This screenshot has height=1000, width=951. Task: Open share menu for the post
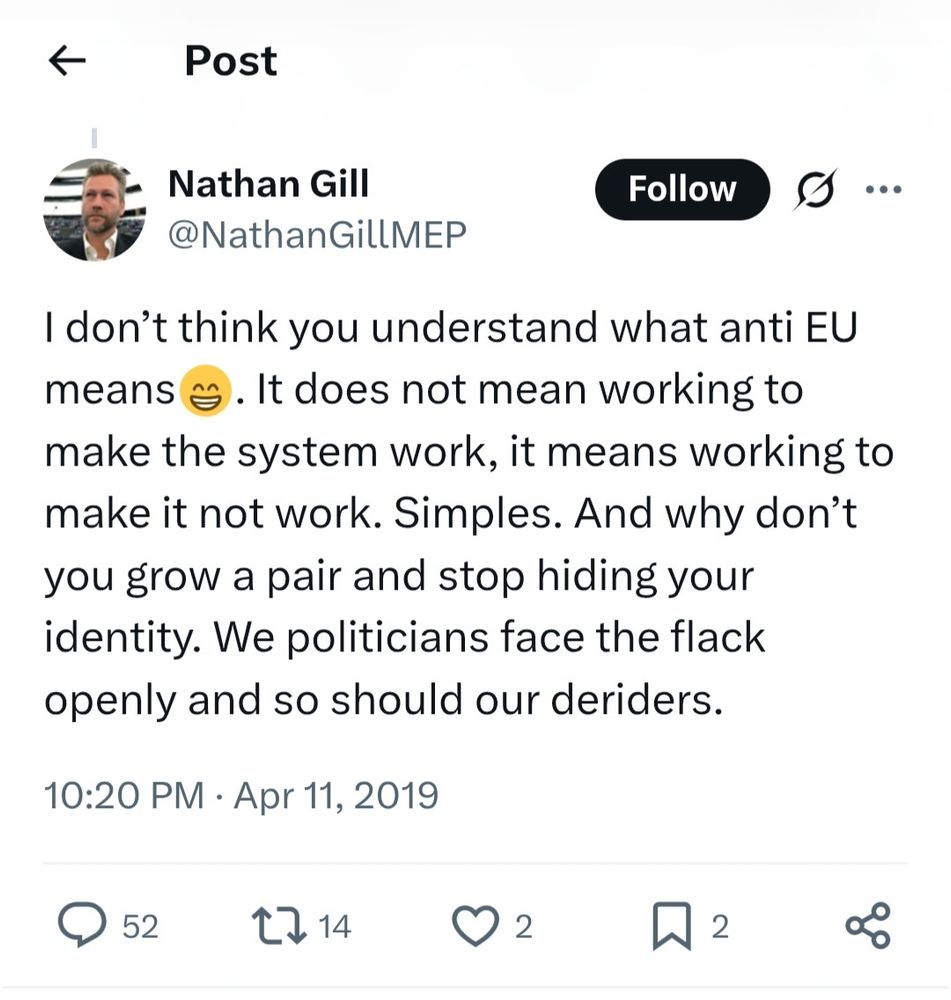tap(871, 926)
